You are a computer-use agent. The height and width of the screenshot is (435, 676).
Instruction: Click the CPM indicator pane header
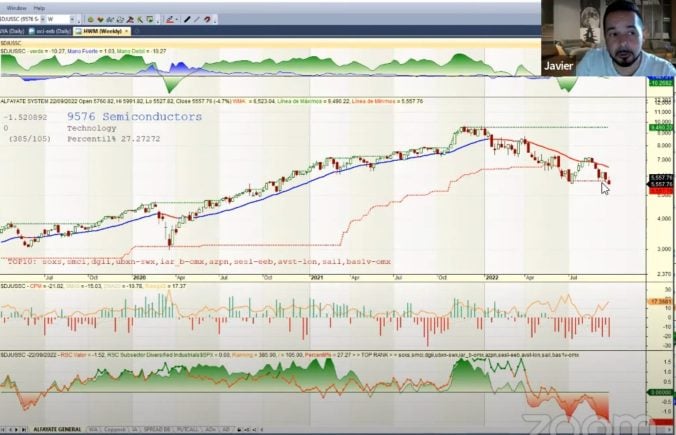point(93,286)
